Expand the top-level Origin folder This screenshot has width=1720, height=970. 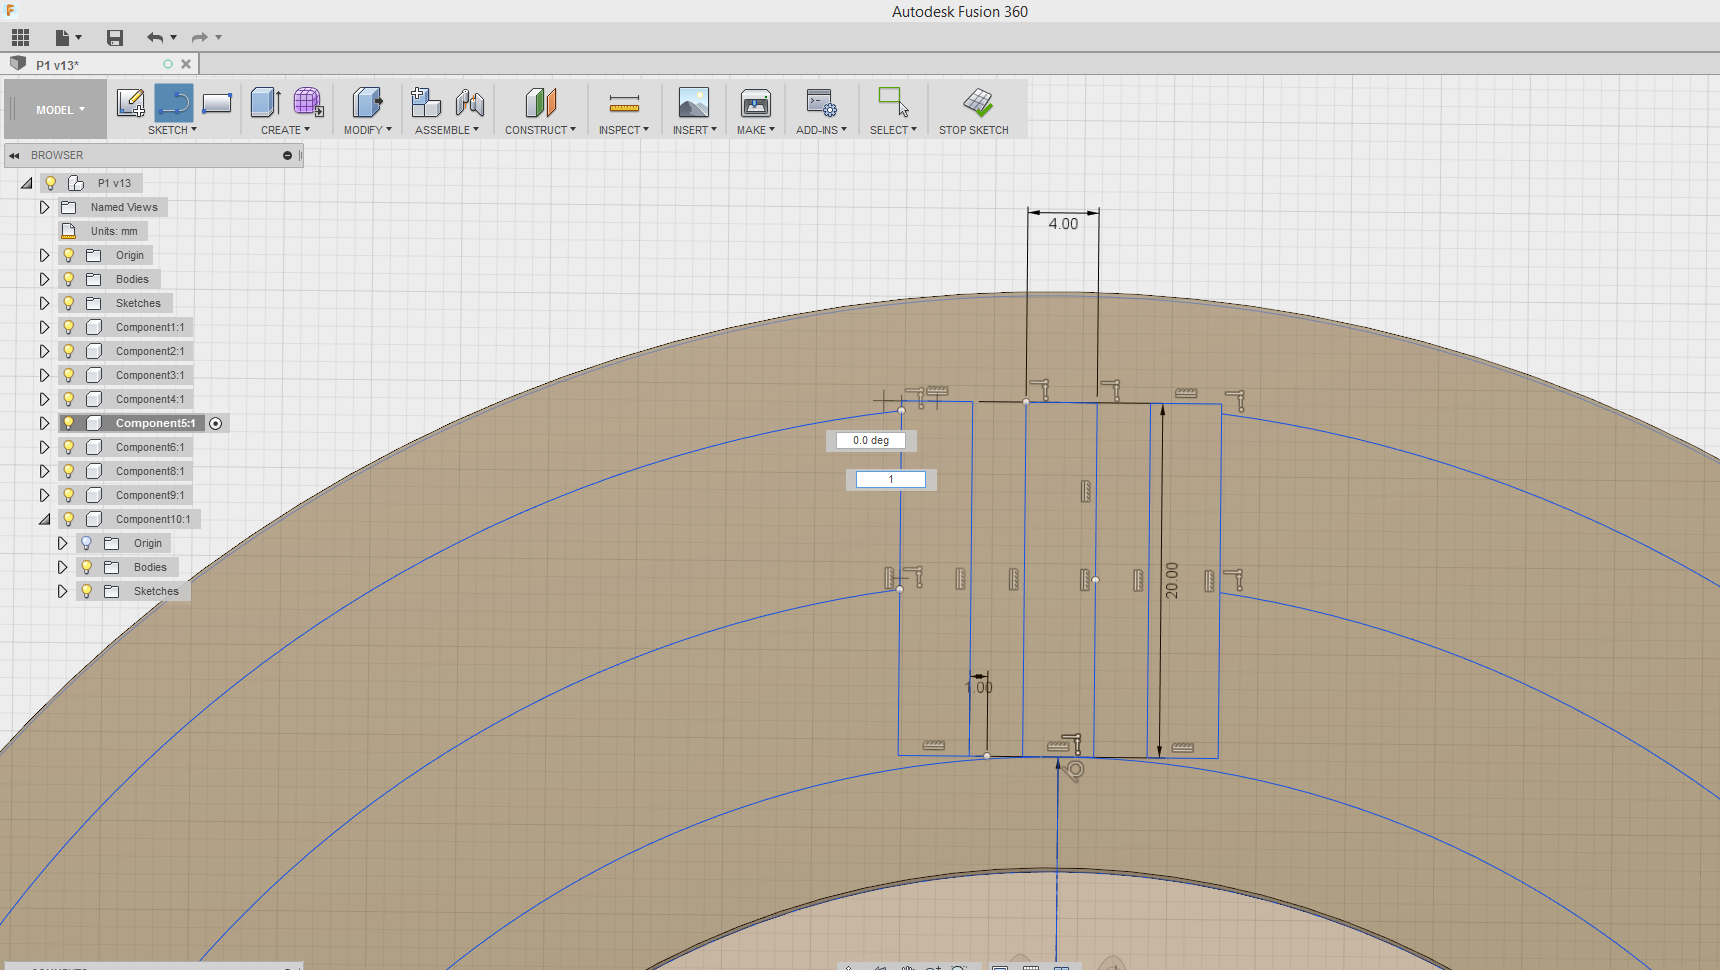[44, 255]
